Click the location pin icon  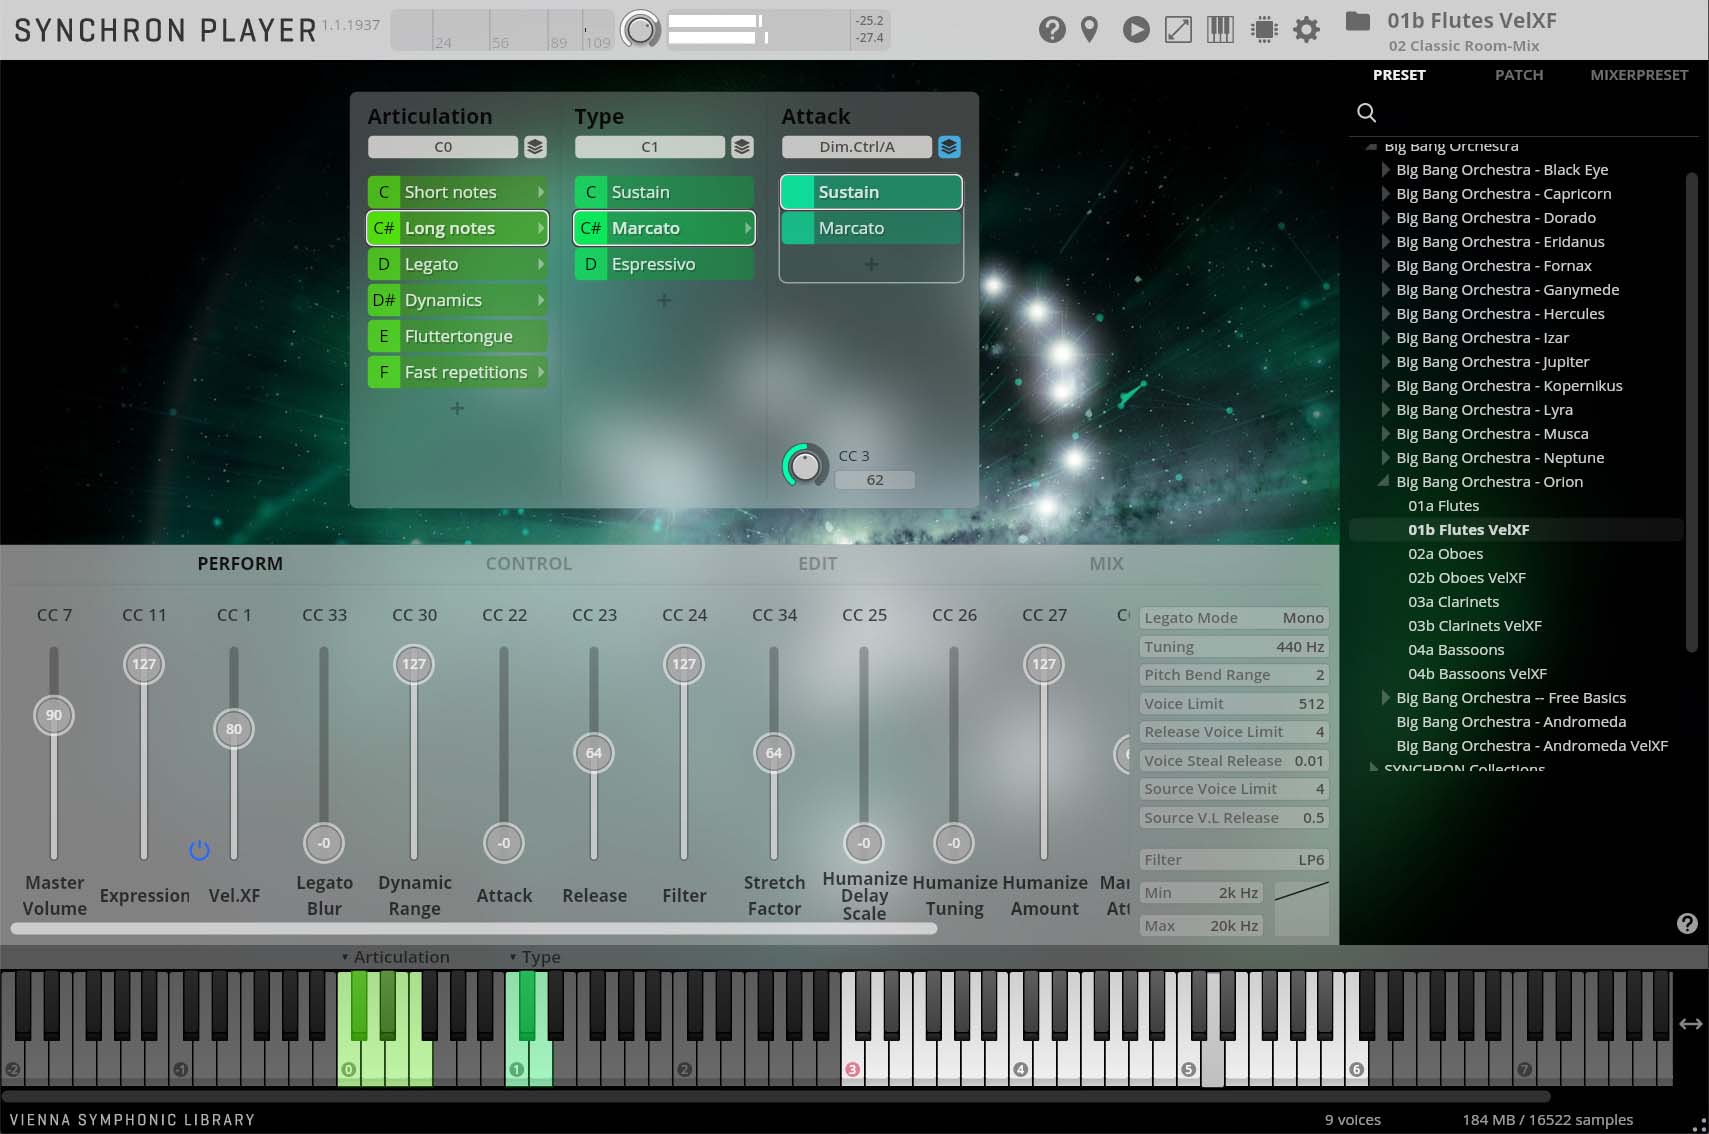1090,30
